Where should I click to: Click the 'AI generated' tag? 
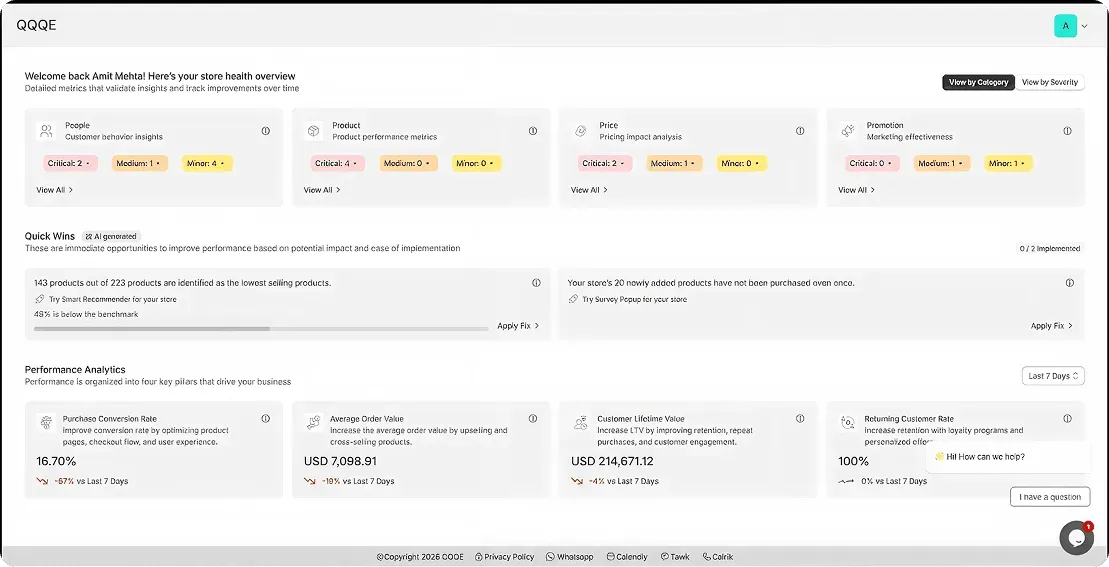tap(112, 237)
